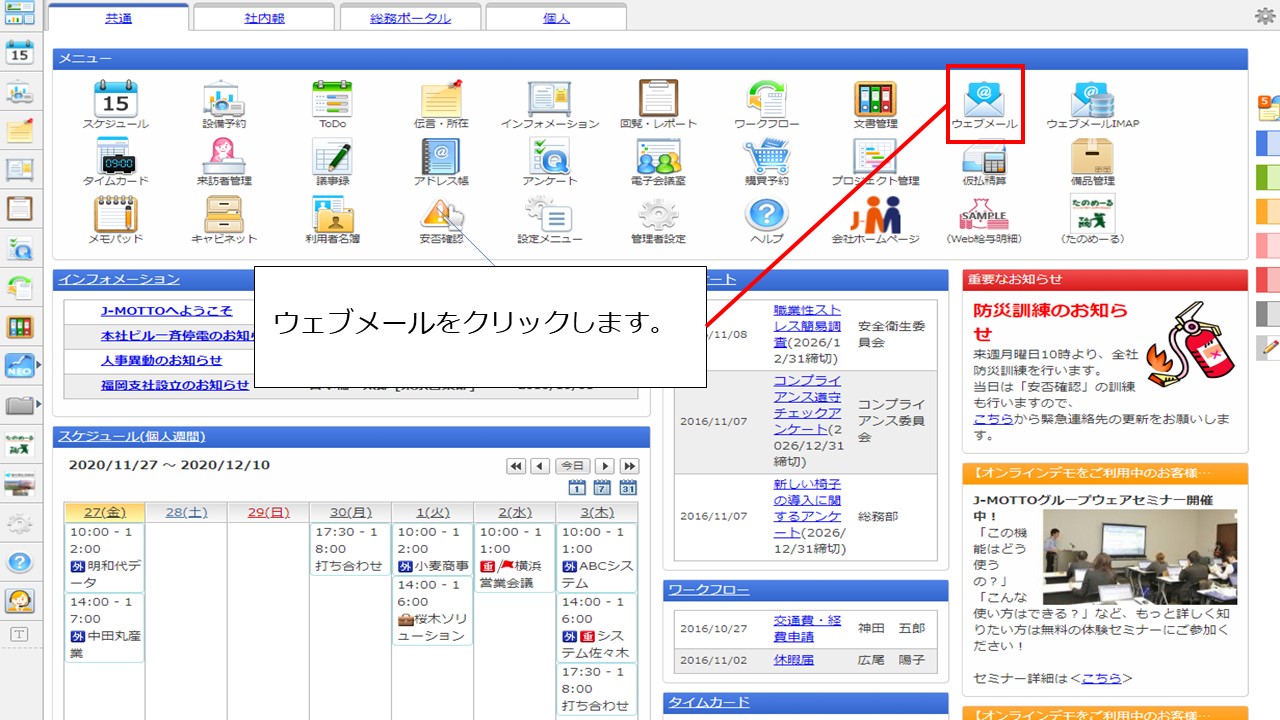Screen dimensions: 1280x720
Task: Open the 設備予約 menu icon
Action: 223,101
